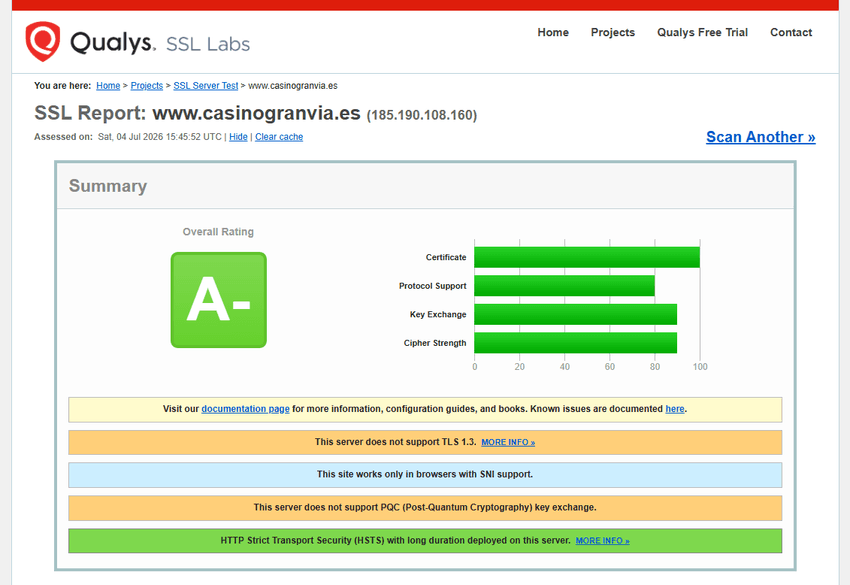850x585 pixels.
Task: Open the Projects navigation menu item
Action: [613, 33]
